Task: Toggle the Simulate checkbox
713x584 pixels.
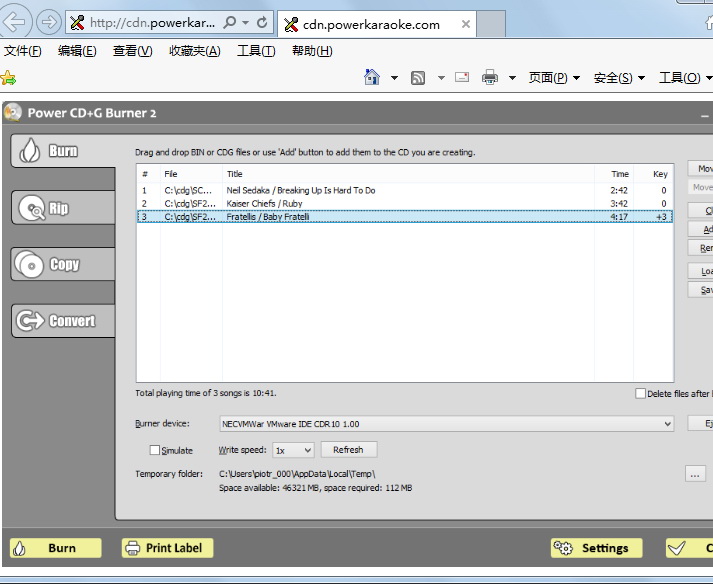Action: 155,450
